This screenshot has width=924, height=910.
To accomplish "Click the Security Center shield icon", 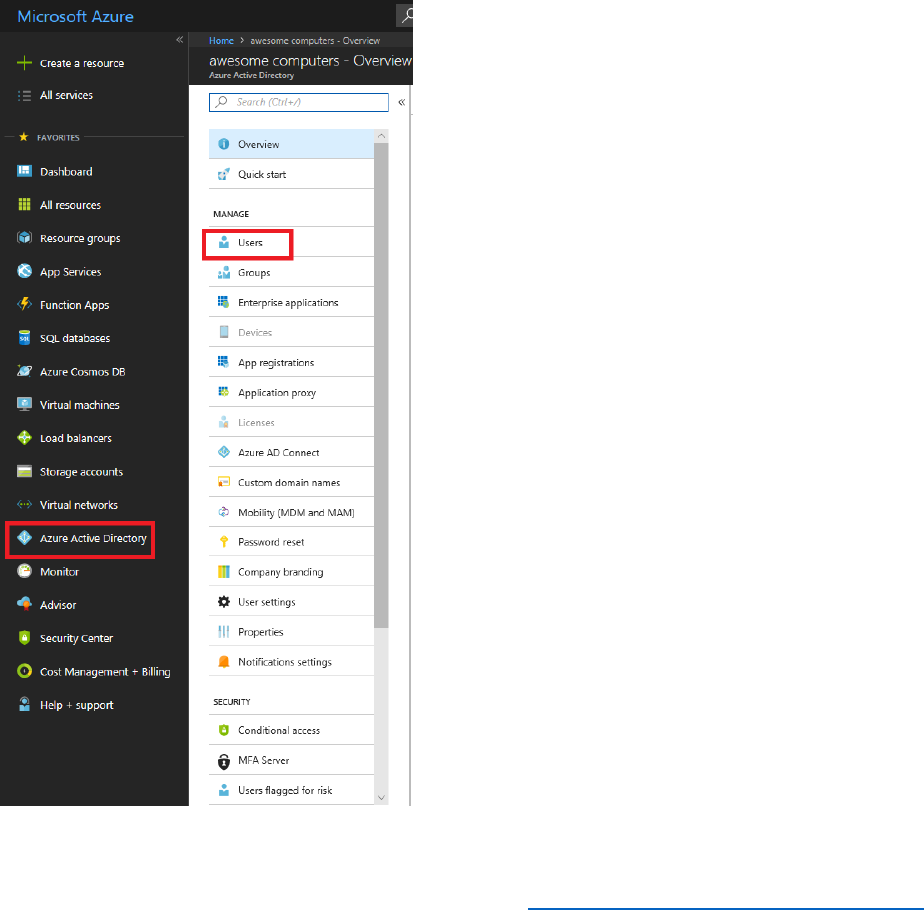I will (24, 638).
